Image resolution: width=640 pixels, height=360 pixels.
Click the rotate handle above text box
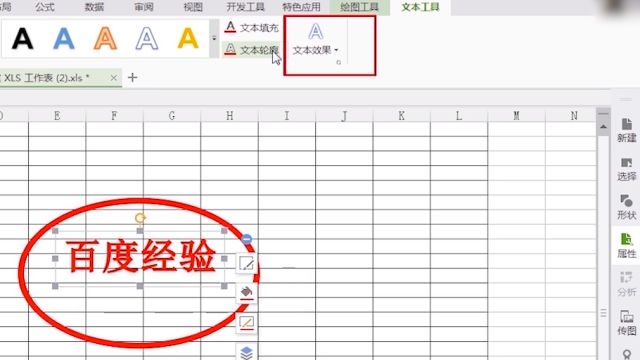(140, 218)
